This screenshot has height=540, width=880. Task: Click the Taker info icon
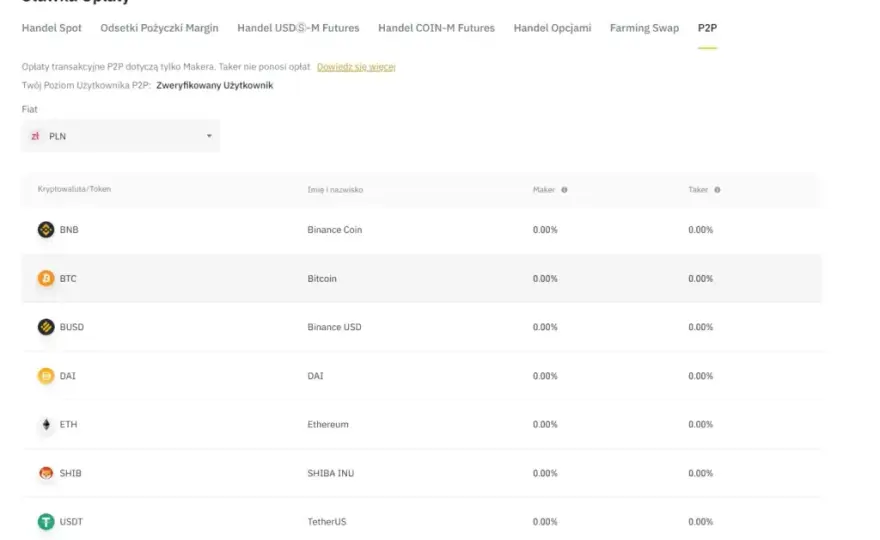pos(717,190)
